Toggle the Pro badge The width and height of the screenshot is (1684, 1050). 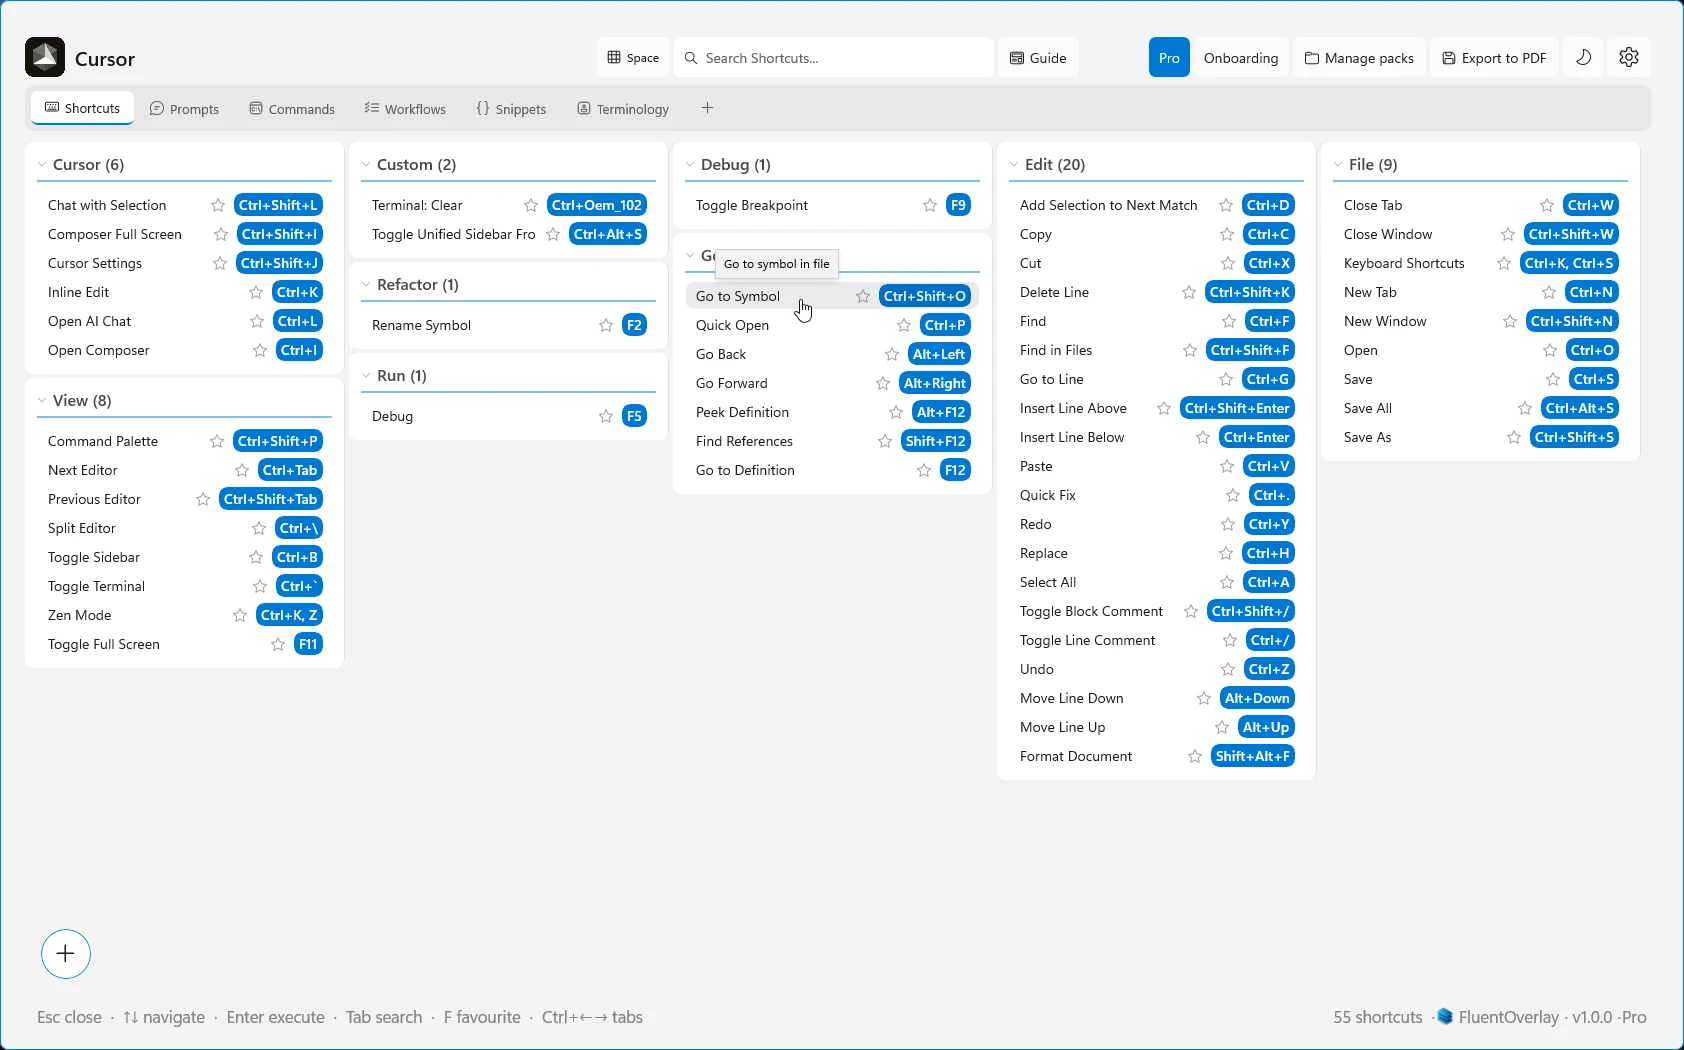click(x=1168, y=57)
